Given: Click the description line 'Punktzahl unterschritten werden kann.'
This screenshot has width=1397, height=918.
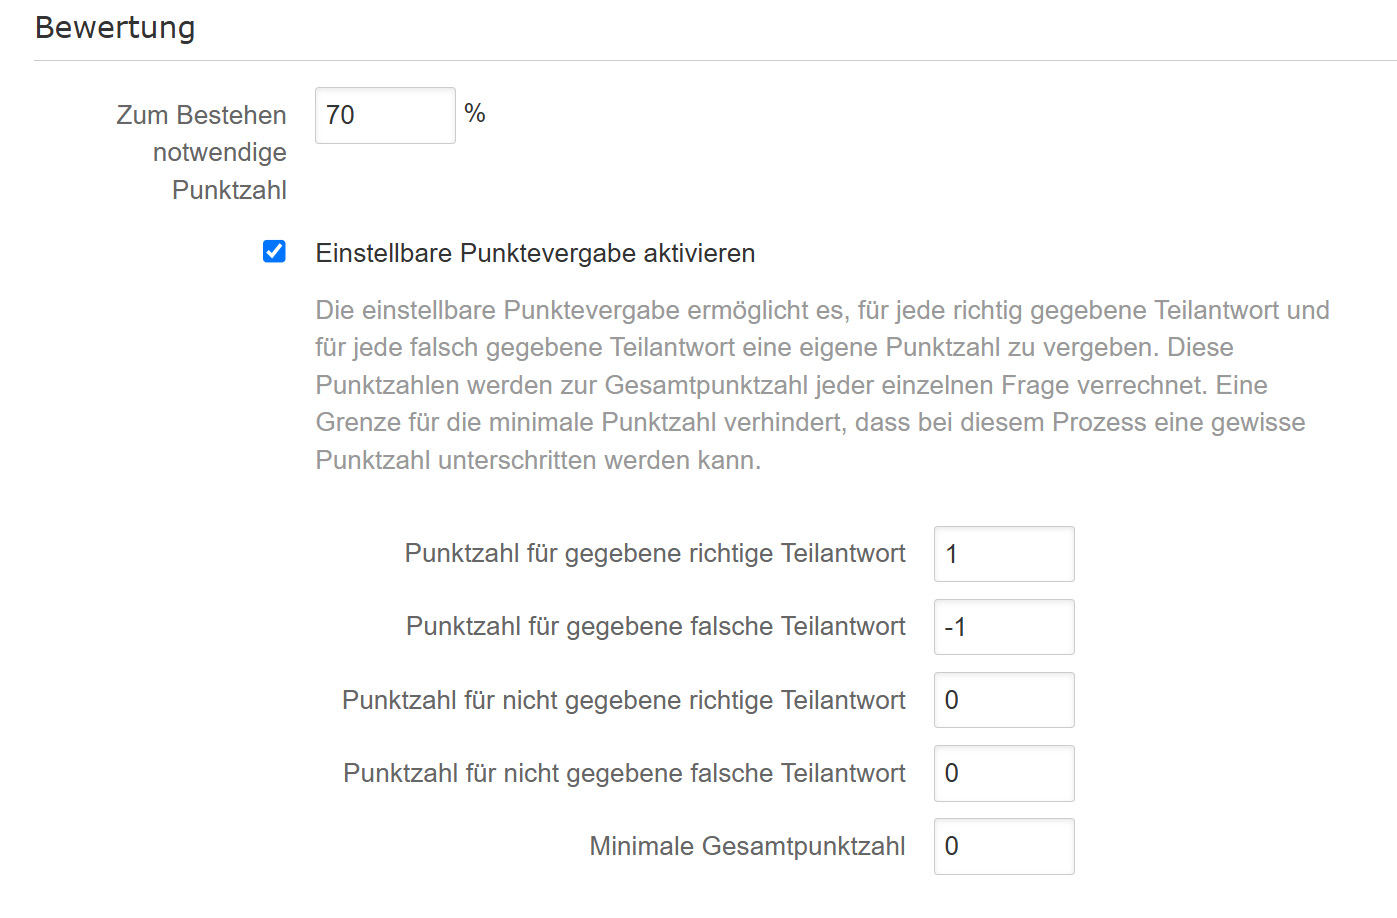Looking at the screenshot, I should pos(538,460).
